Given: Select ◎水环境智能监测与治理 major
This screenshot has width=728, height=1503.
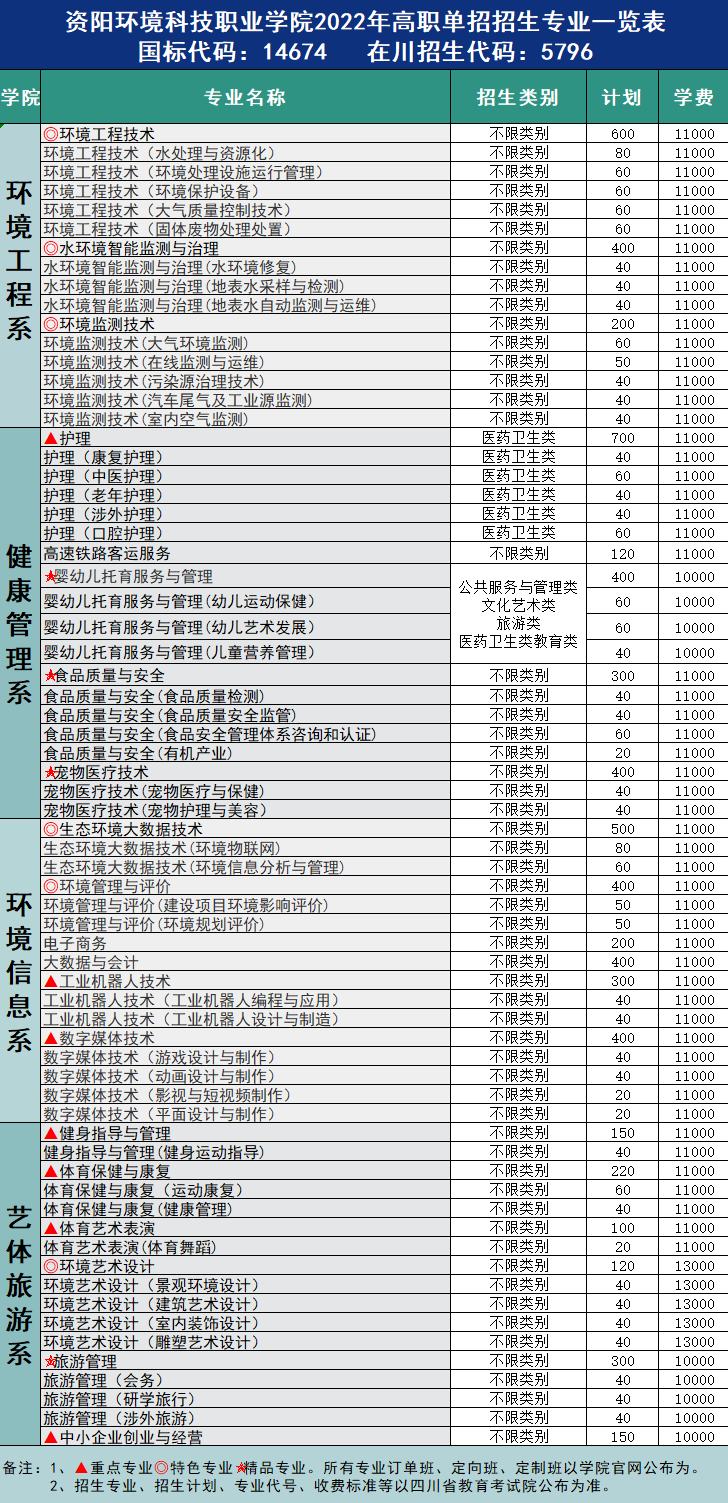Looking at the screenshot, I should click(x=245, y=248).
